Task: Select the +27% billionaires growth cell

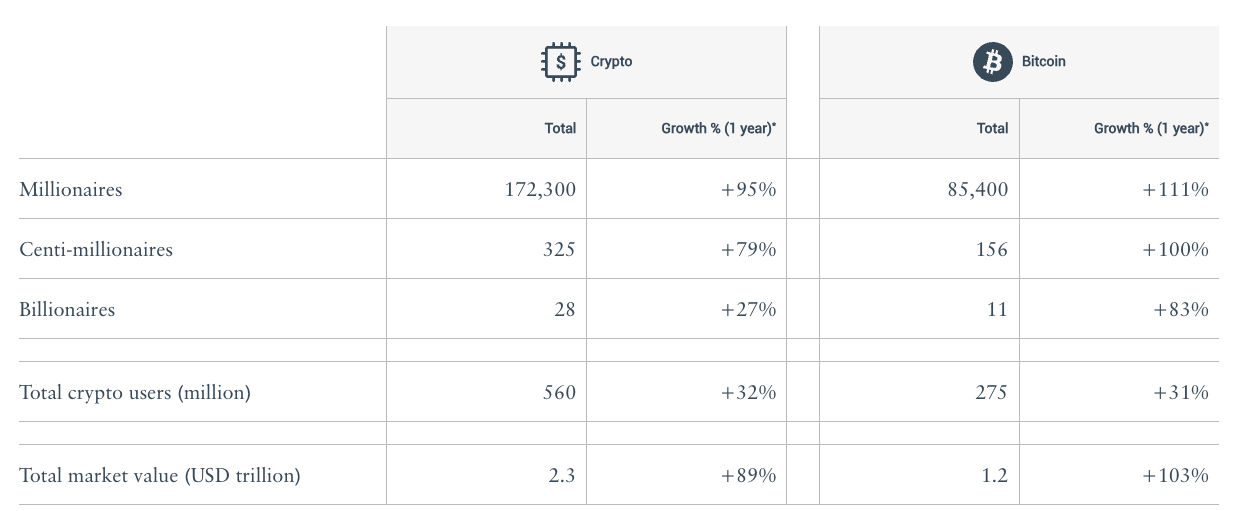Action: (x=748, y=309)
